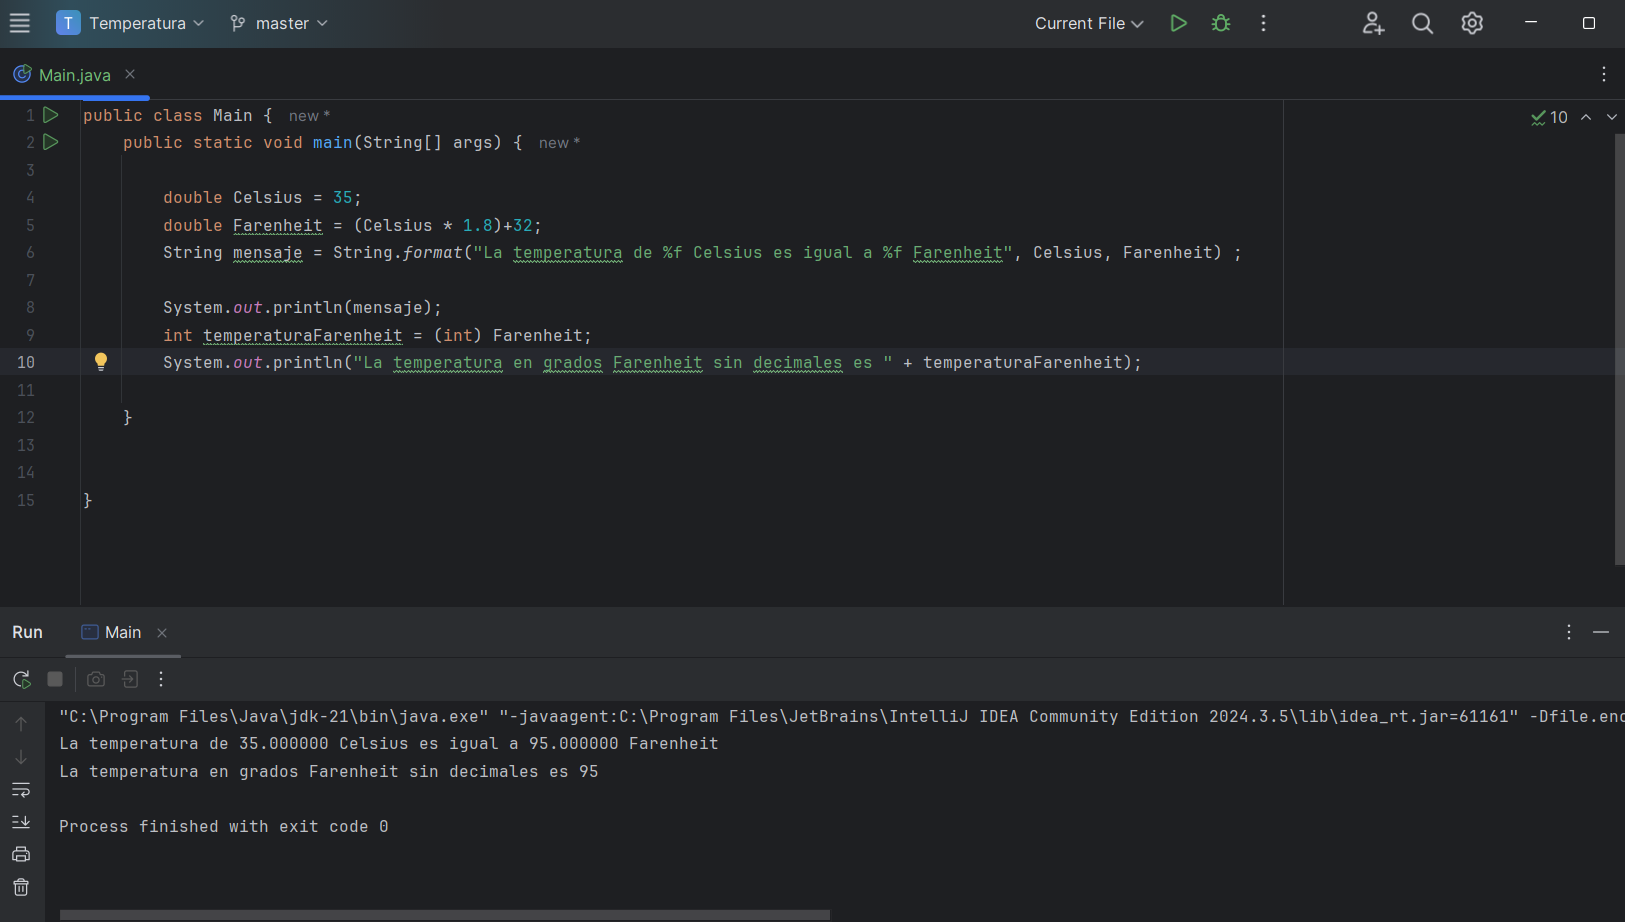Click the value 35 on line 4
Screen dimensions: 1625x922
coord(343,198)
